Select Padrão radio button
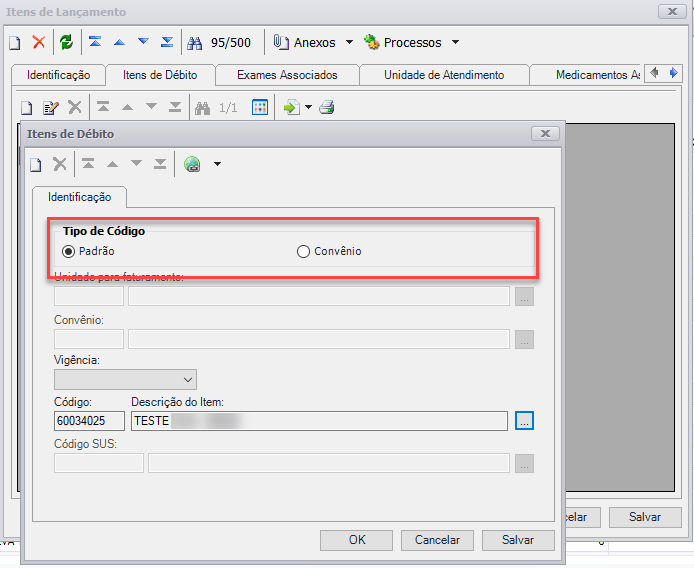 69,251
